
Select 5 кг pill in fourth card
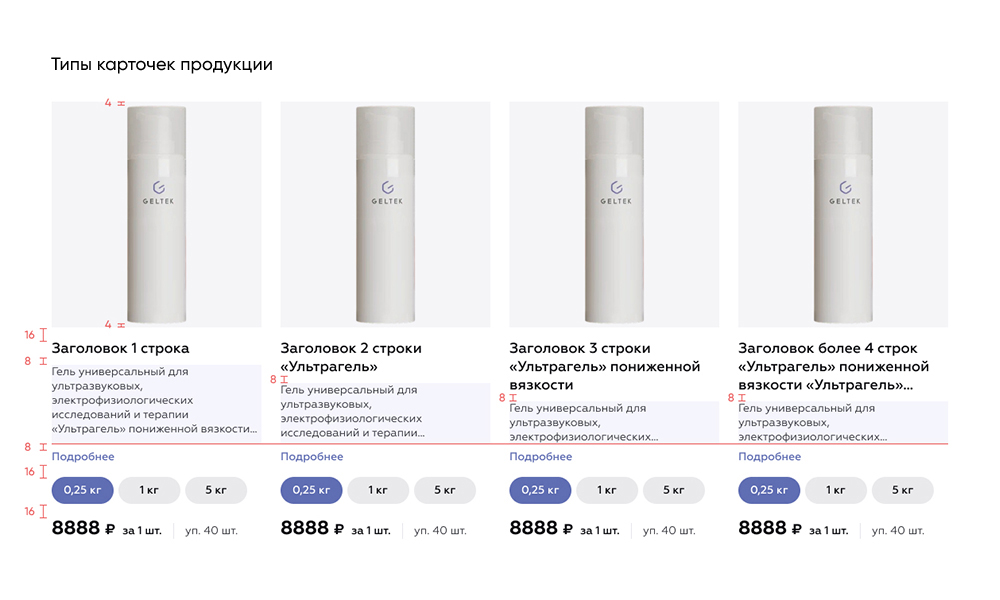903,490
